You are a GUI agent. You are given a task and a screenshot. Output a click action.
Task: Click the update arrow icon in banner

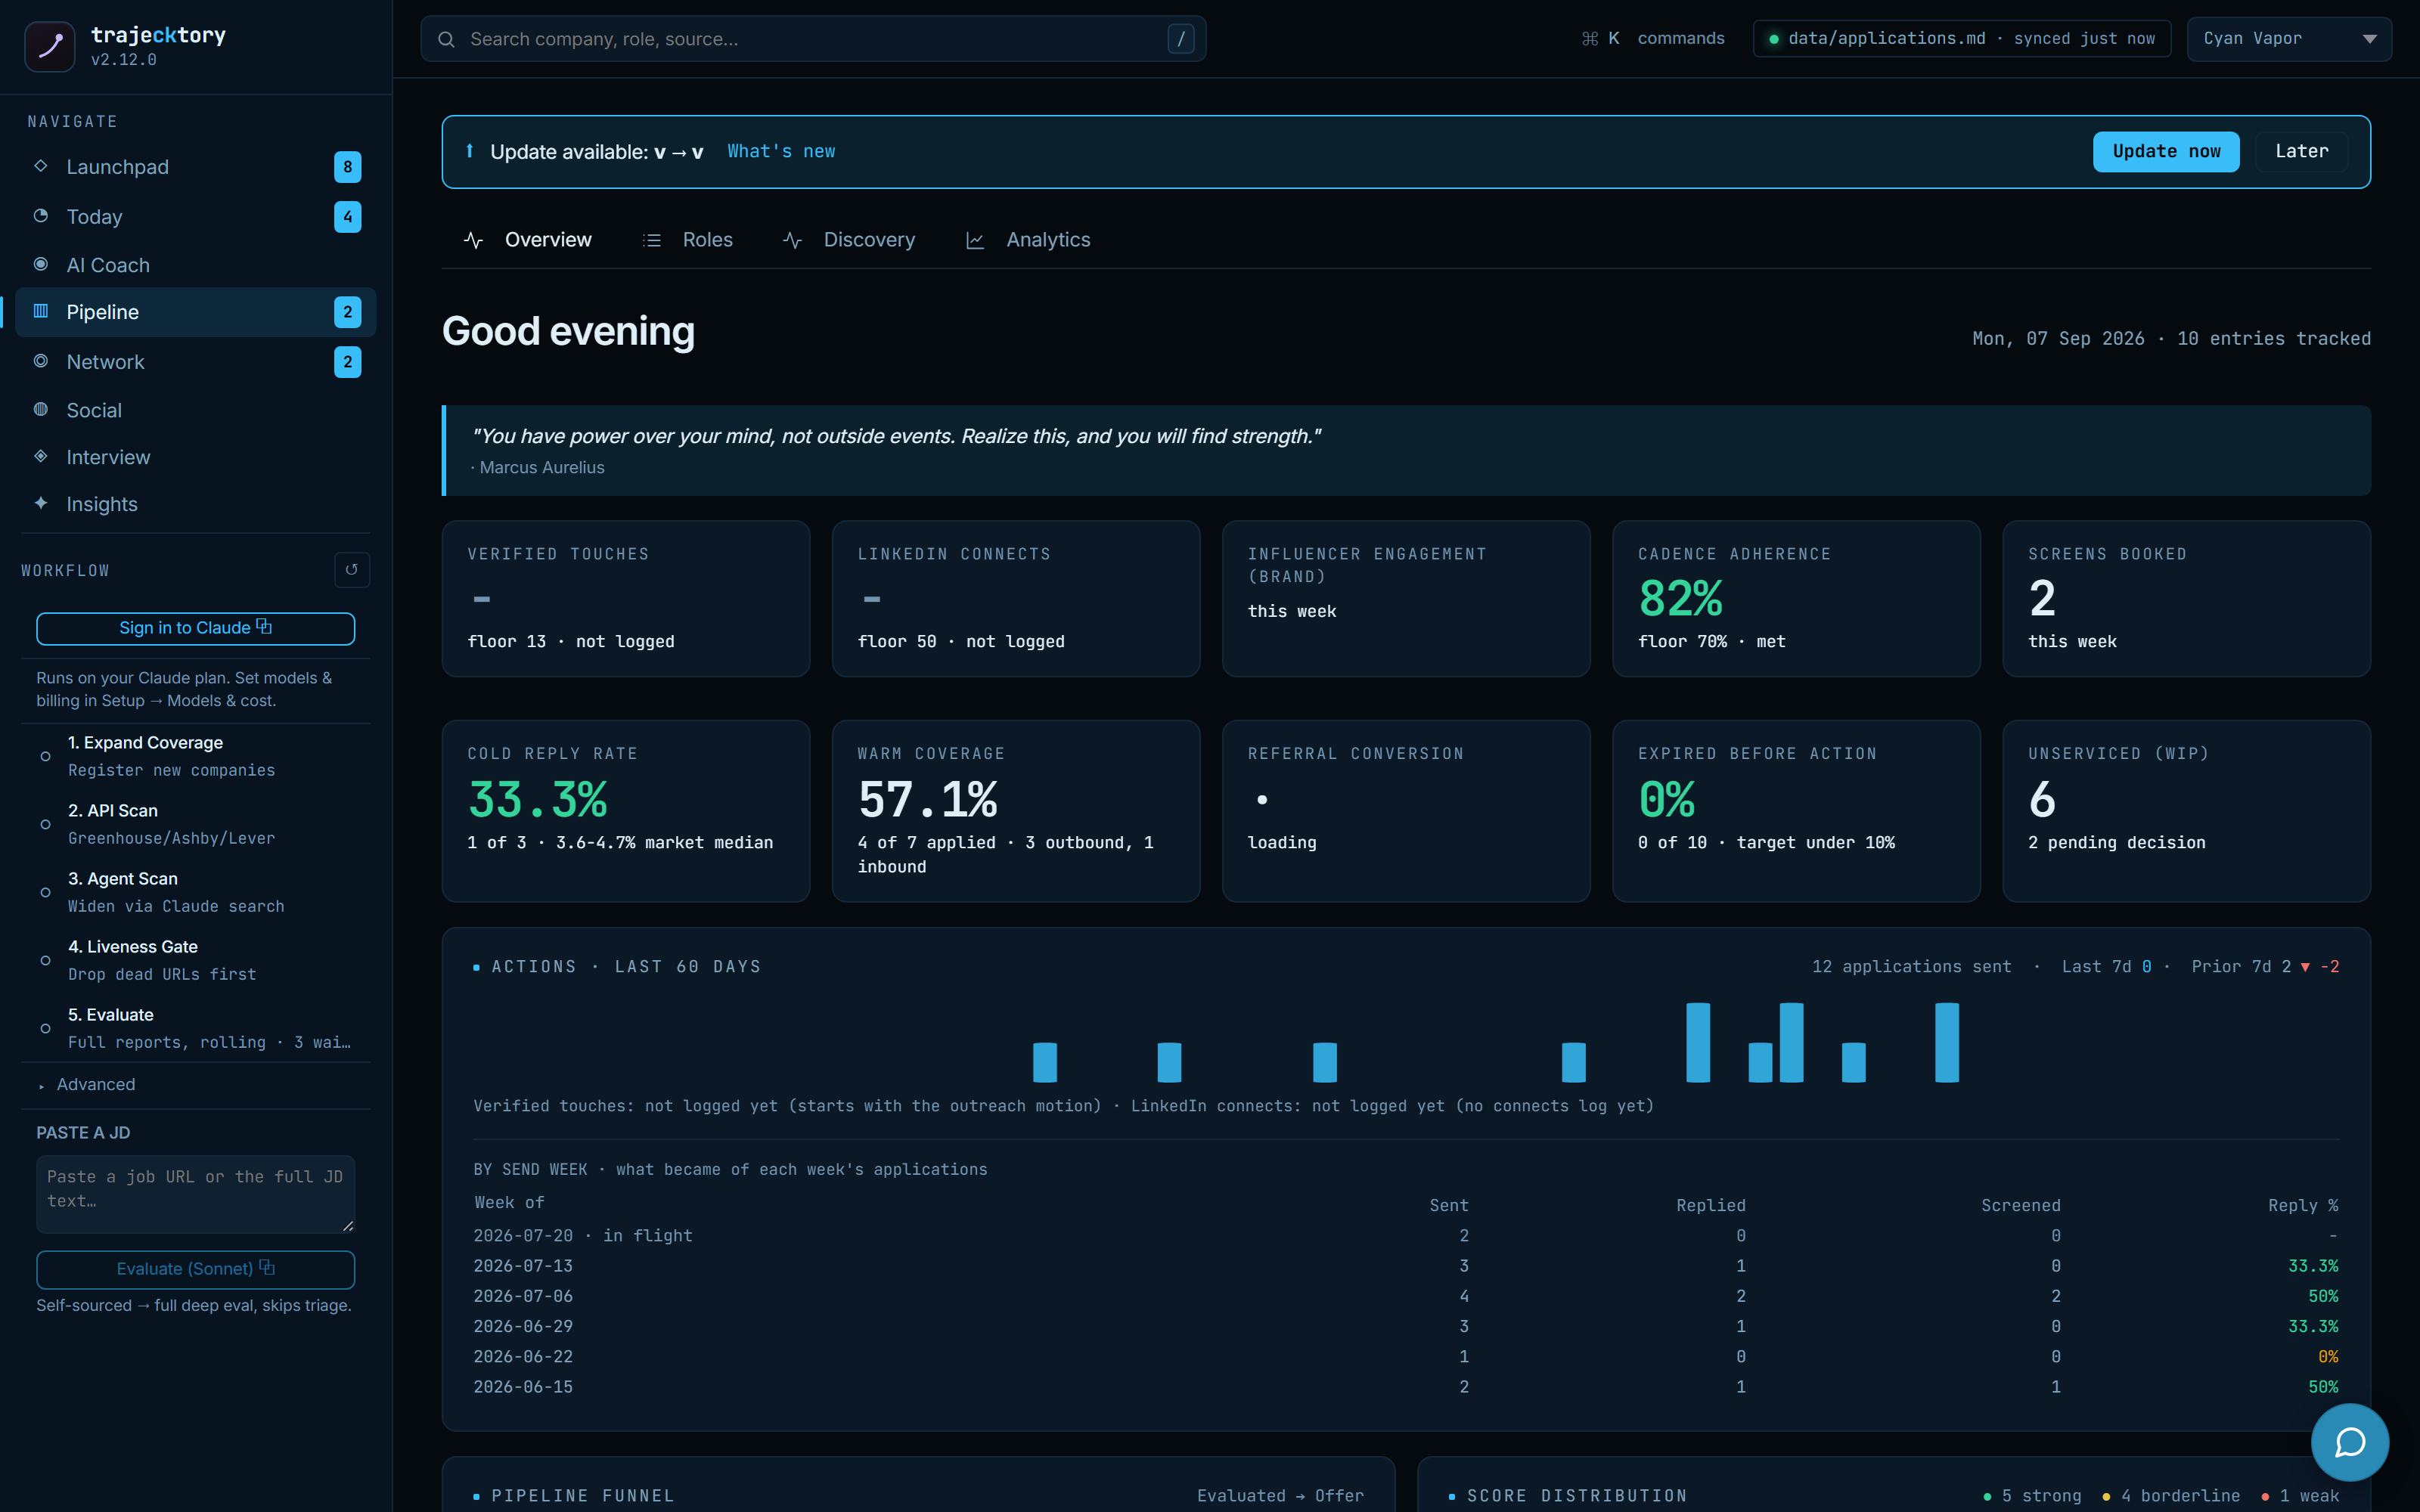pyautogui.click(x=470, y=151)
